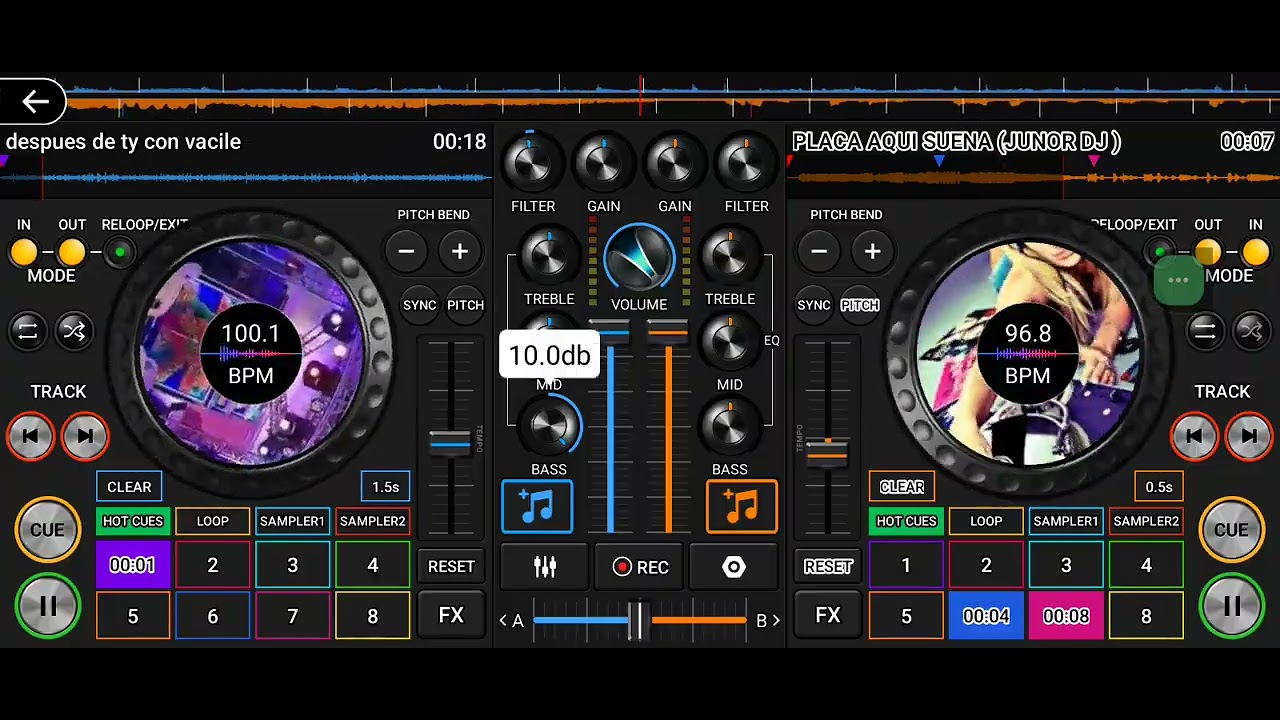Adjust right deck tempo slider
Screen dimensions: 1280x720
(827, 452)
